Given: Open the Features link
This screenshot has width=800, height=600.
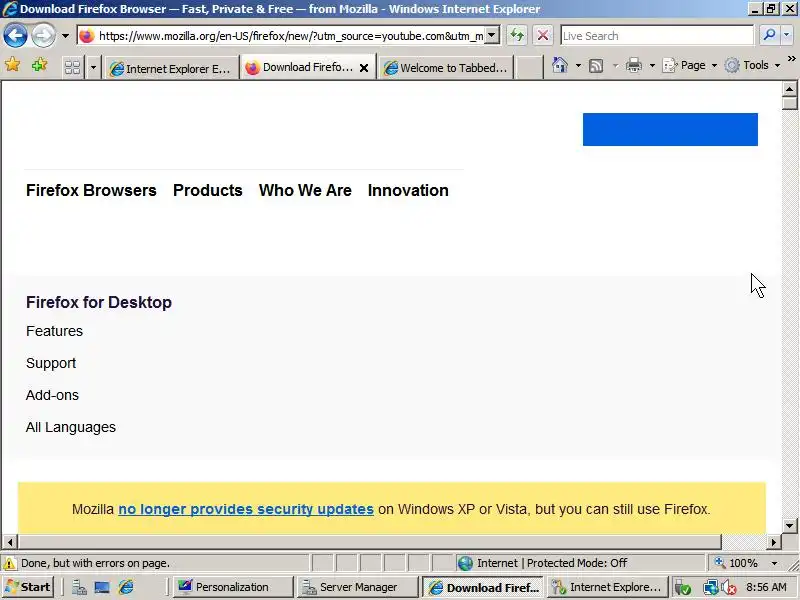Looking at the screenshot, I should click(x=55, y=331).
